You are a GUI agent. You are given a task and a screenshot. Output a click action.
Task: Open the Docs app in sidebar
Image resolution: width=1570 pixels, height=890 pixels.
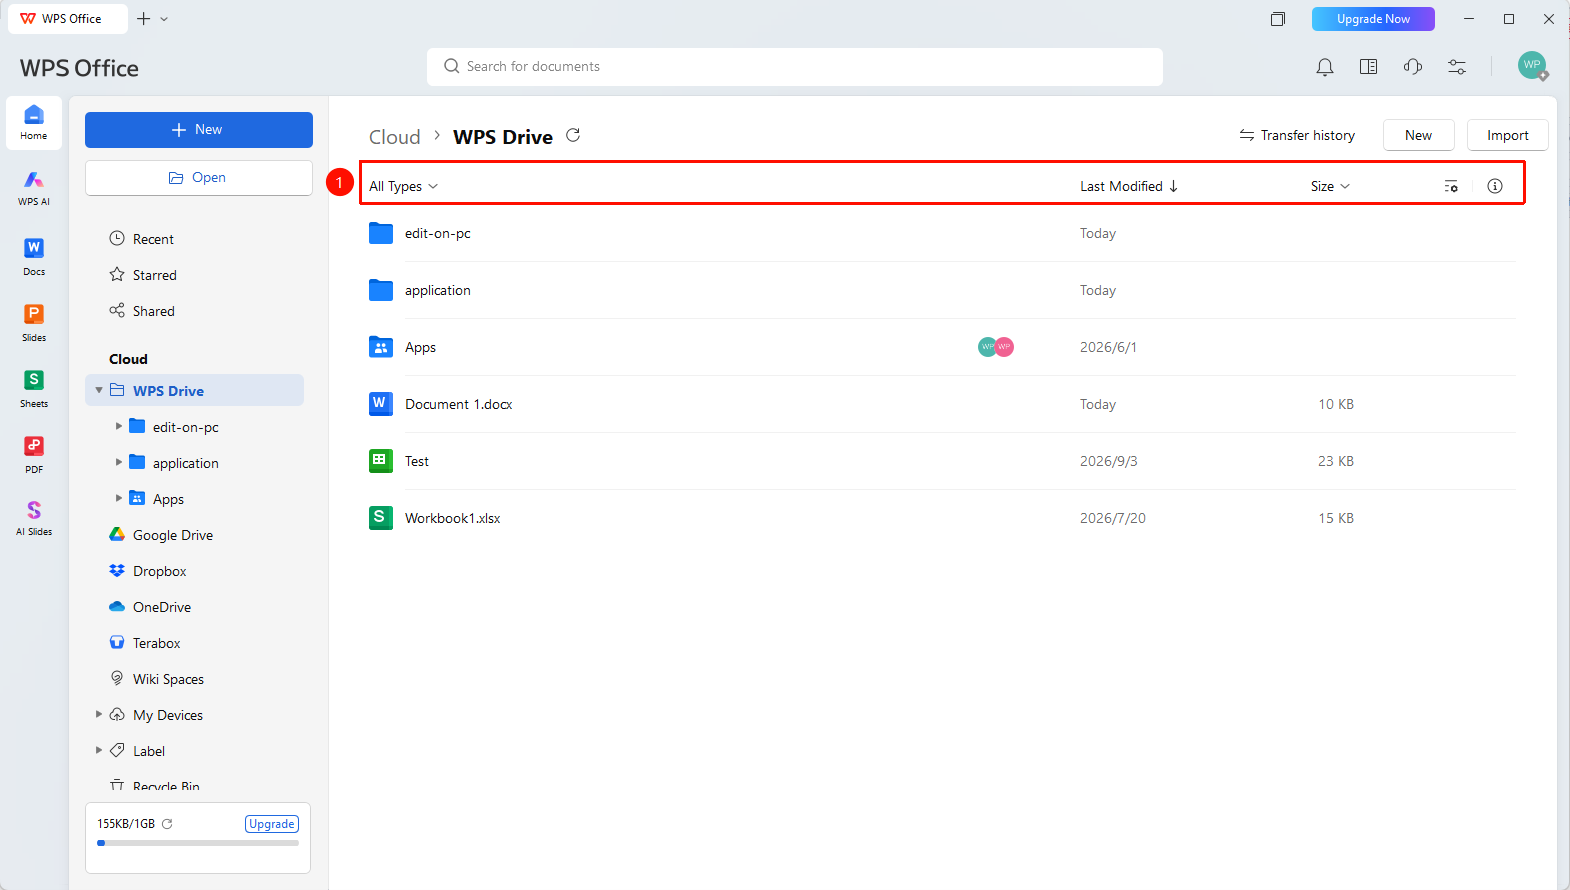34,256
